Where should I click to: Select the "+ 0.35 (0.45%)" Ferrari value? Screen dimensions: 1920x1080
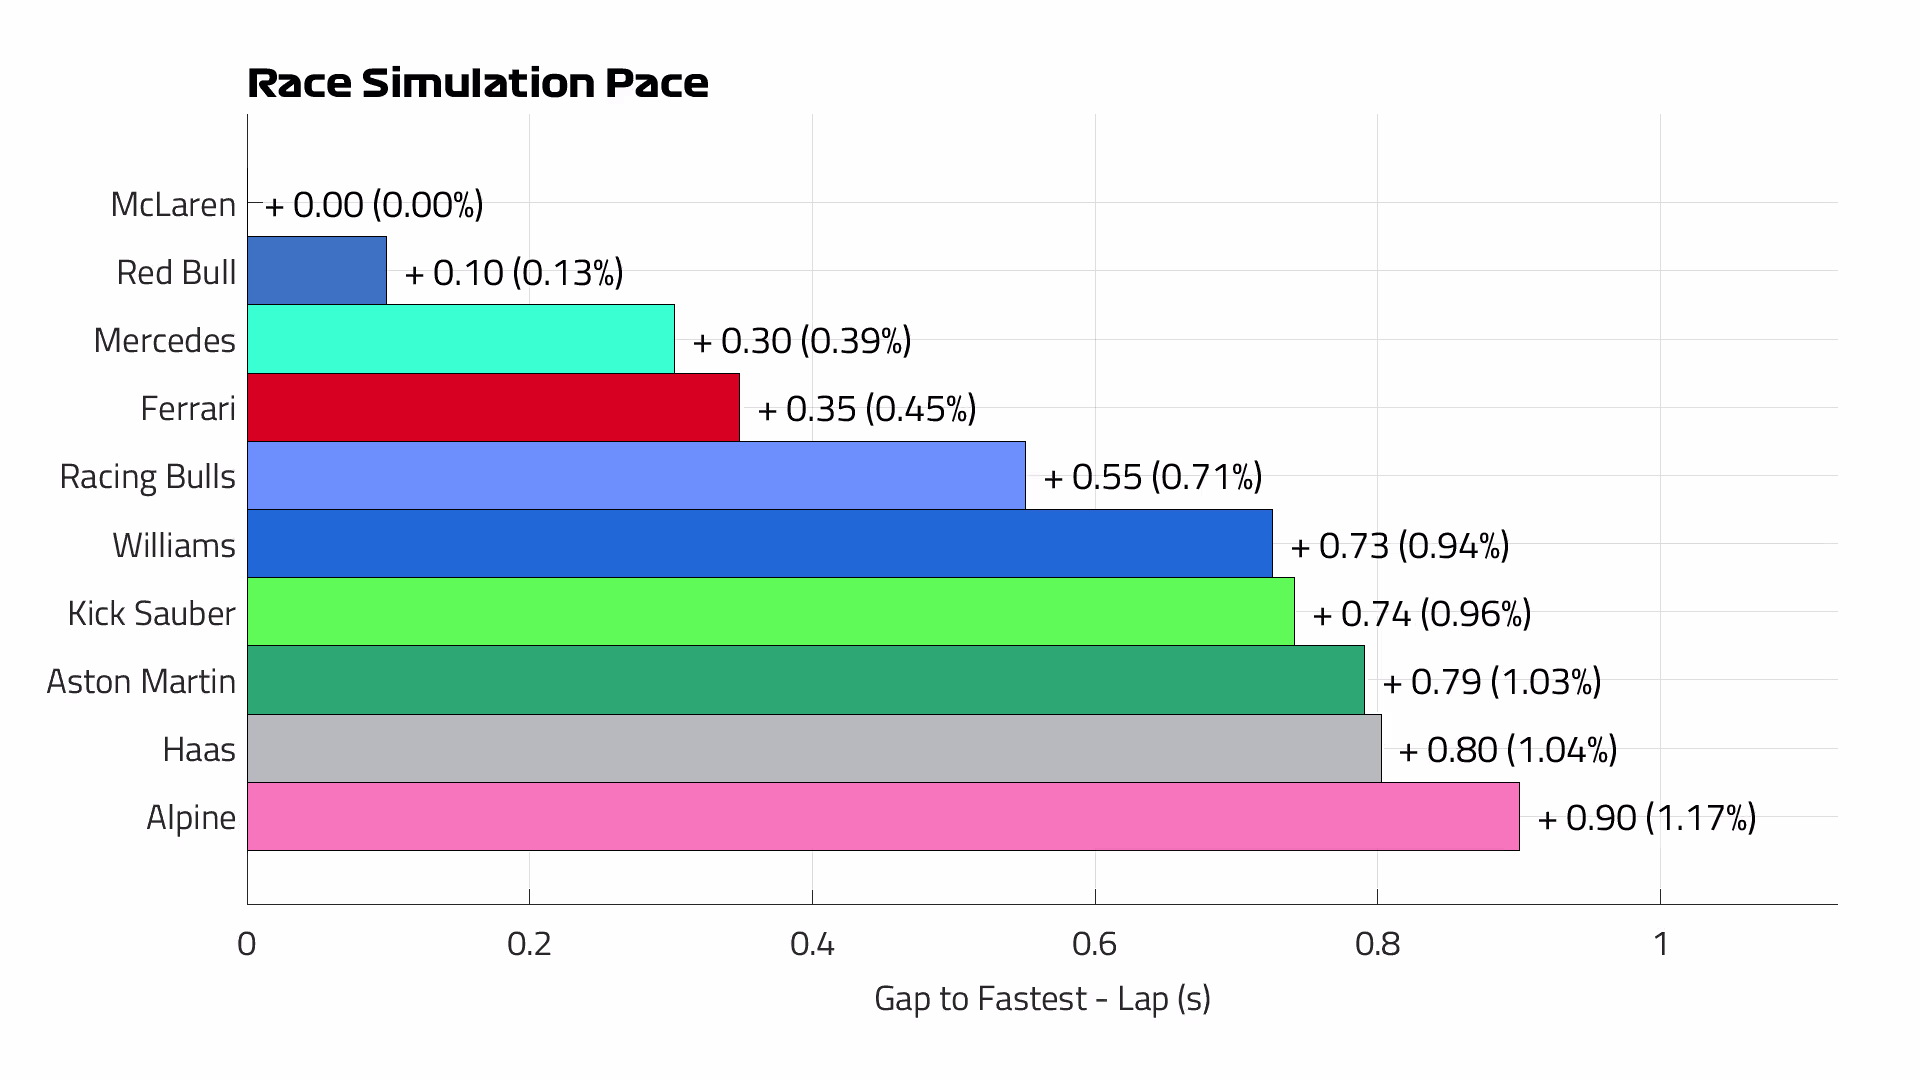pyautogui.click(x=866, y=408)
